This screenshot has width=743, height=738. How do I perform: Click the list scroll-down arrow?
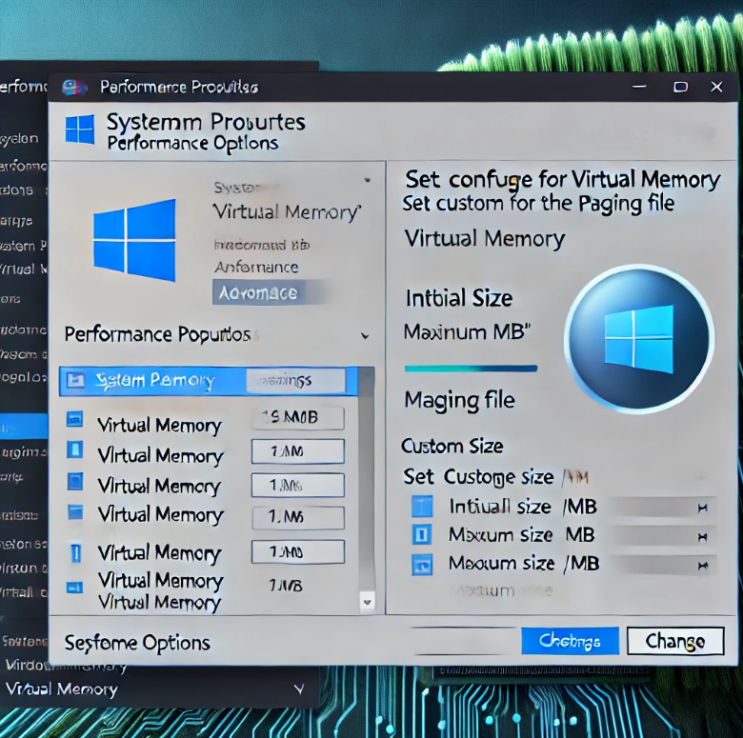coord(367,602)
